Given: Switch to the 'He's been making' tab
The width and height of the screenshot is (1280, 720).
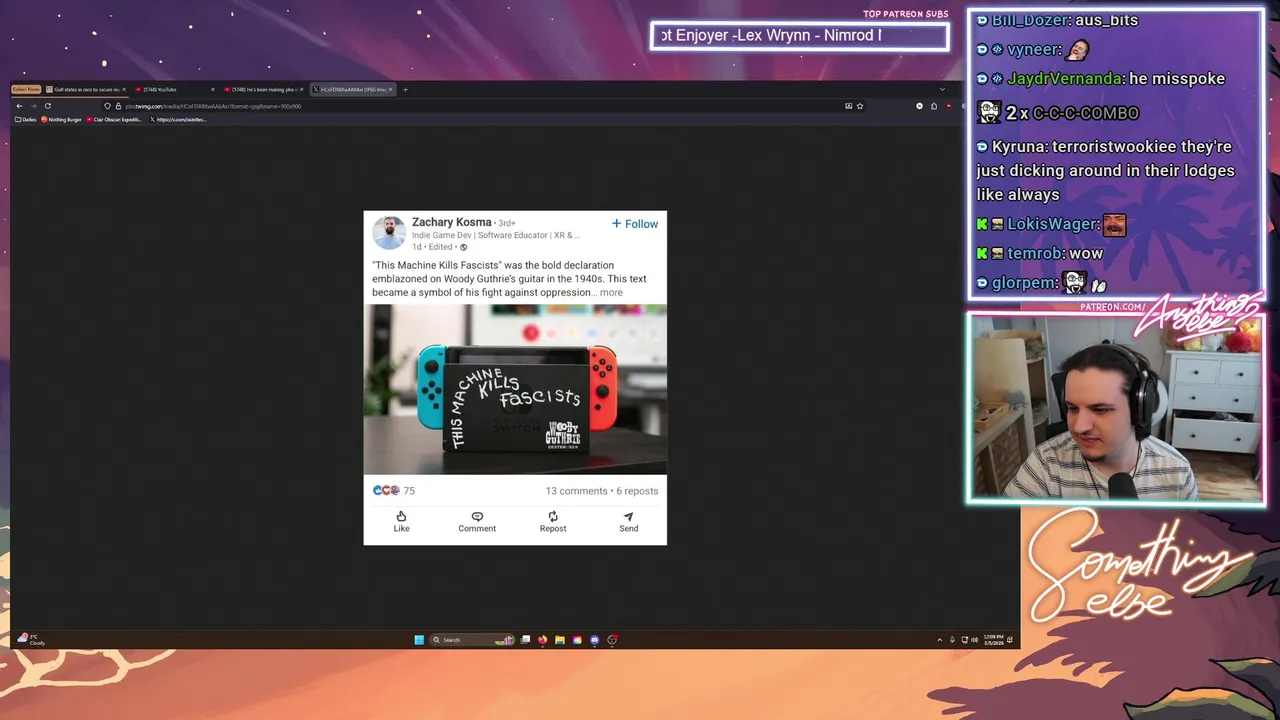Looking at the screenshot, I should point(263,89).
